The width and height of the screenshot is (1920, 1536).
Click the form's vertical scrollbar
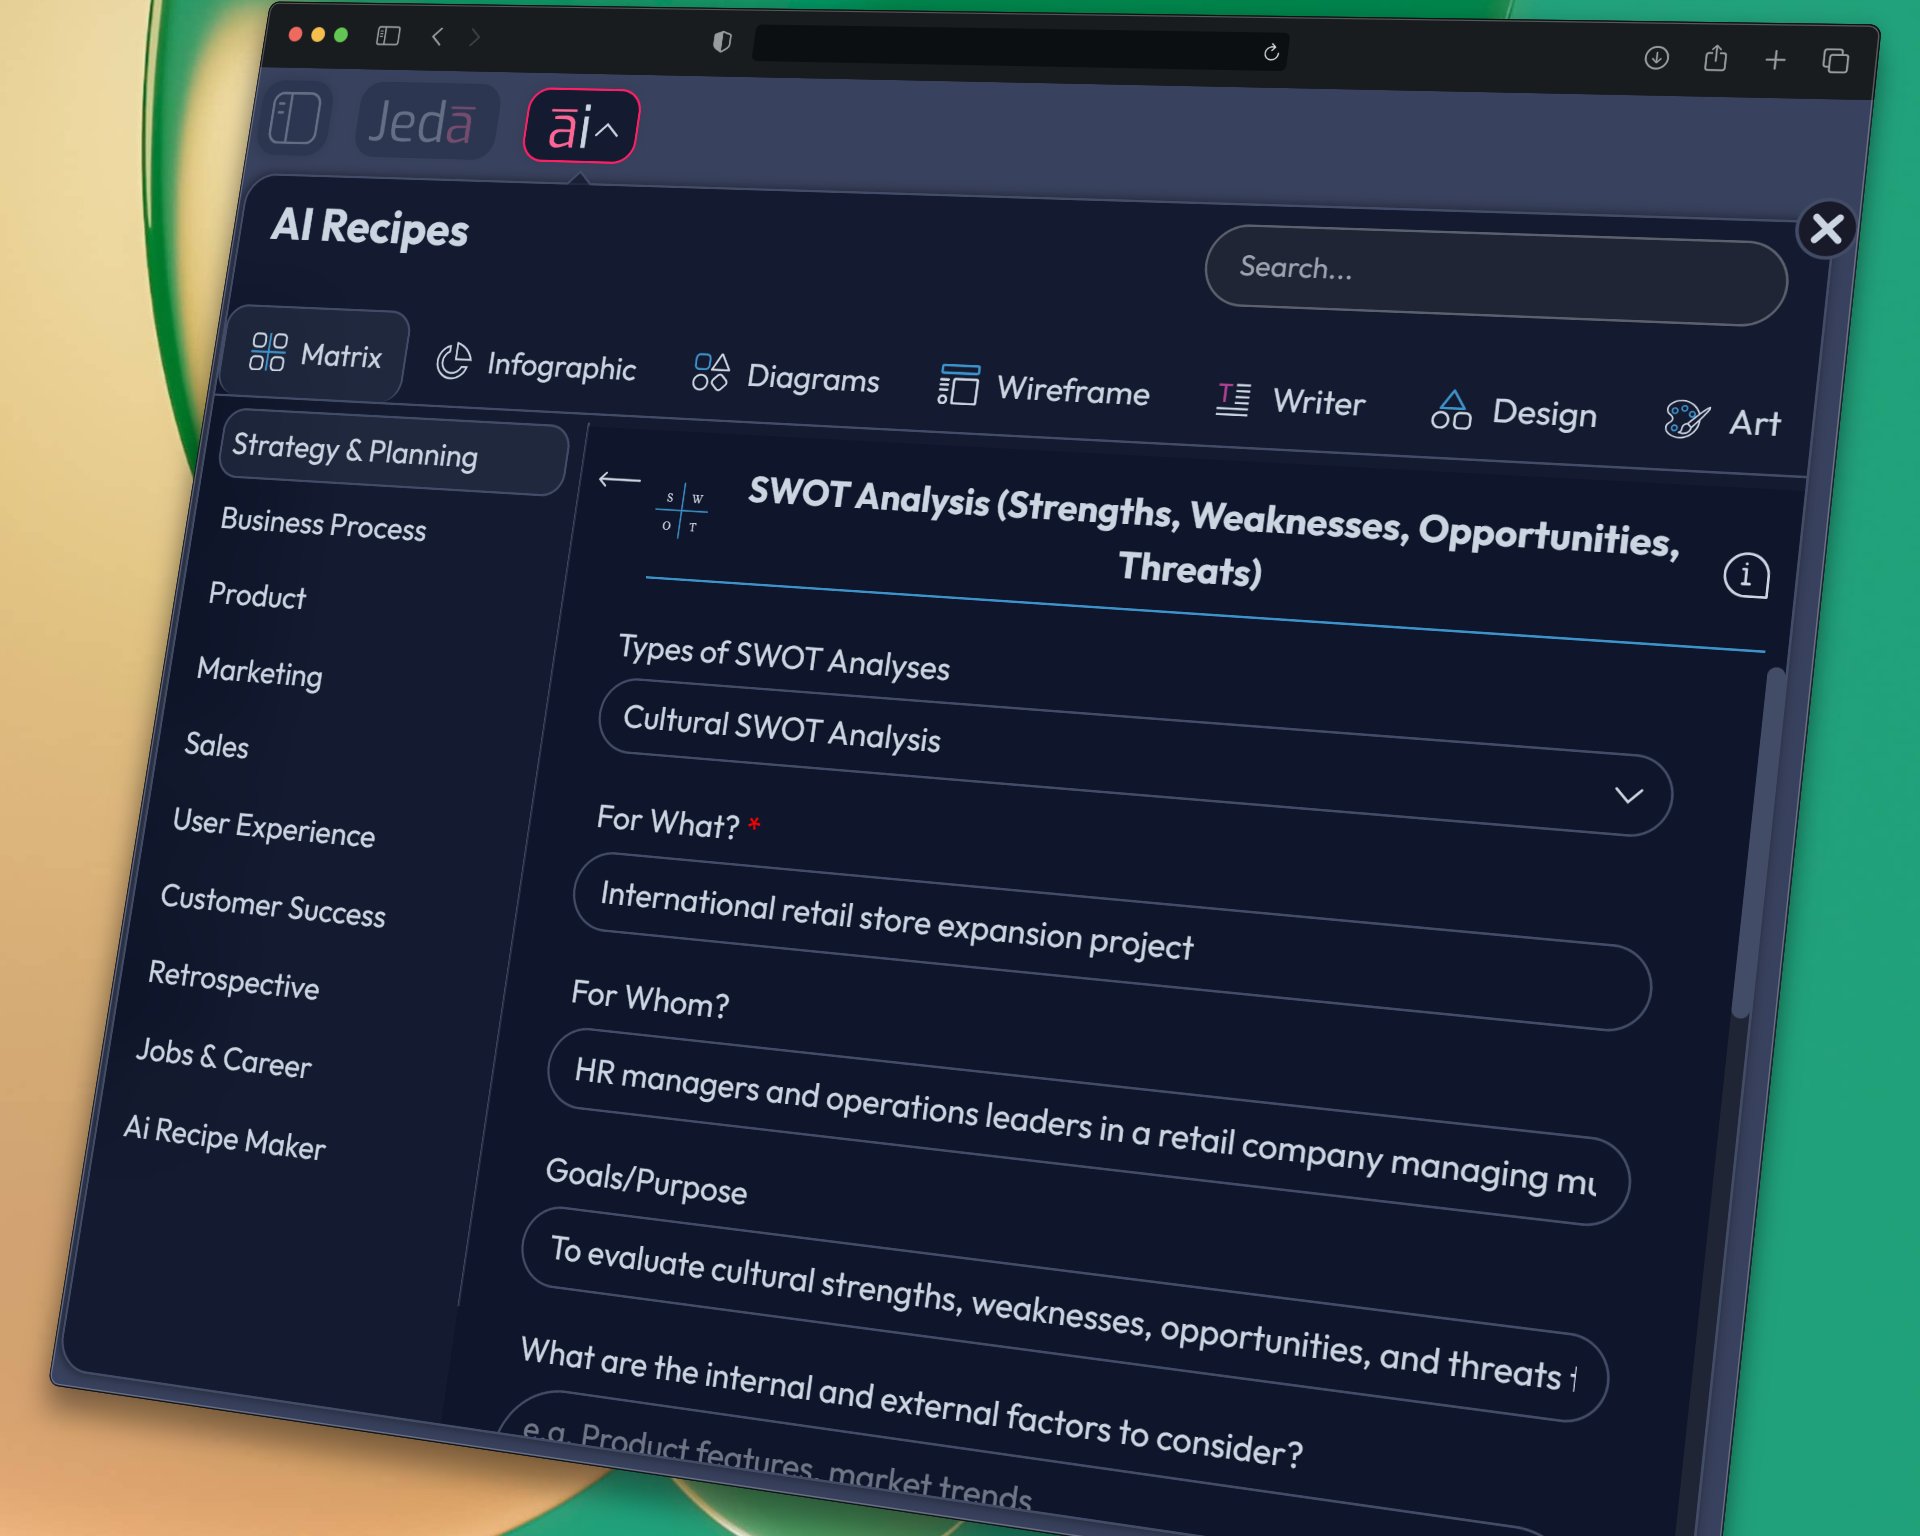click(1758, 840)
